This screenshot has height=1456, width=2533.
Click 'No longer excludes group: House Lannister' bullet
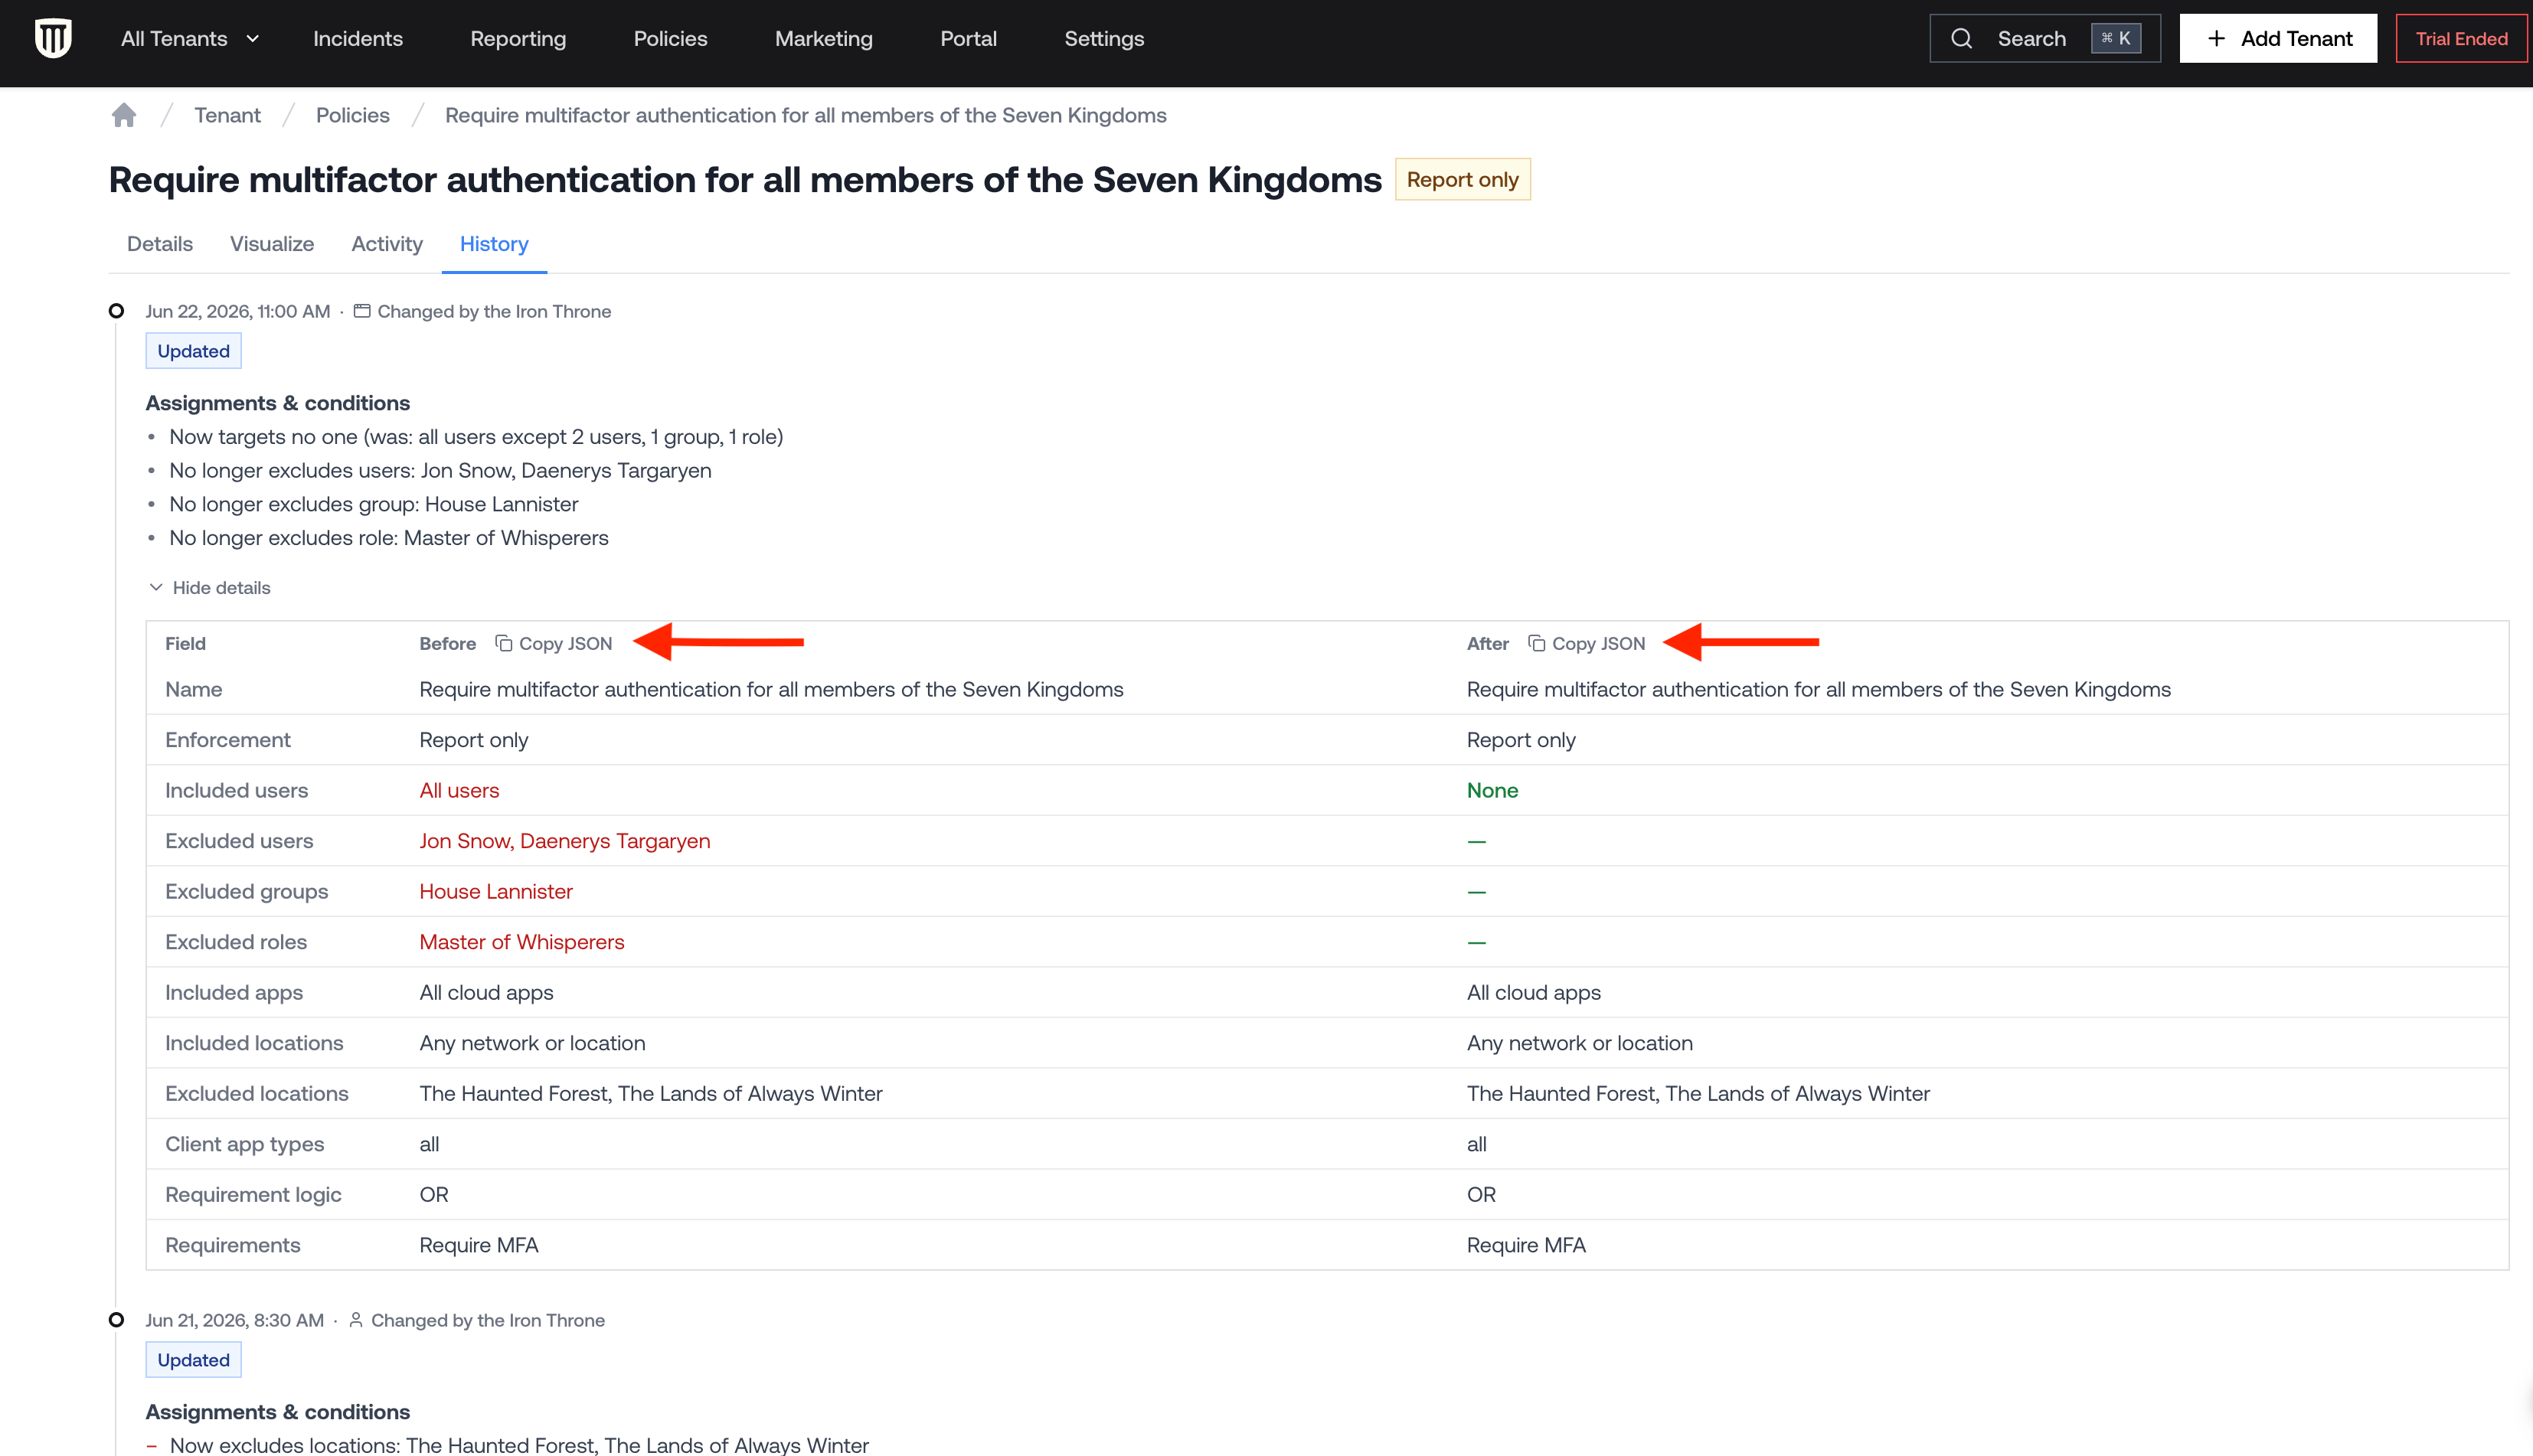tap(374, 504)
